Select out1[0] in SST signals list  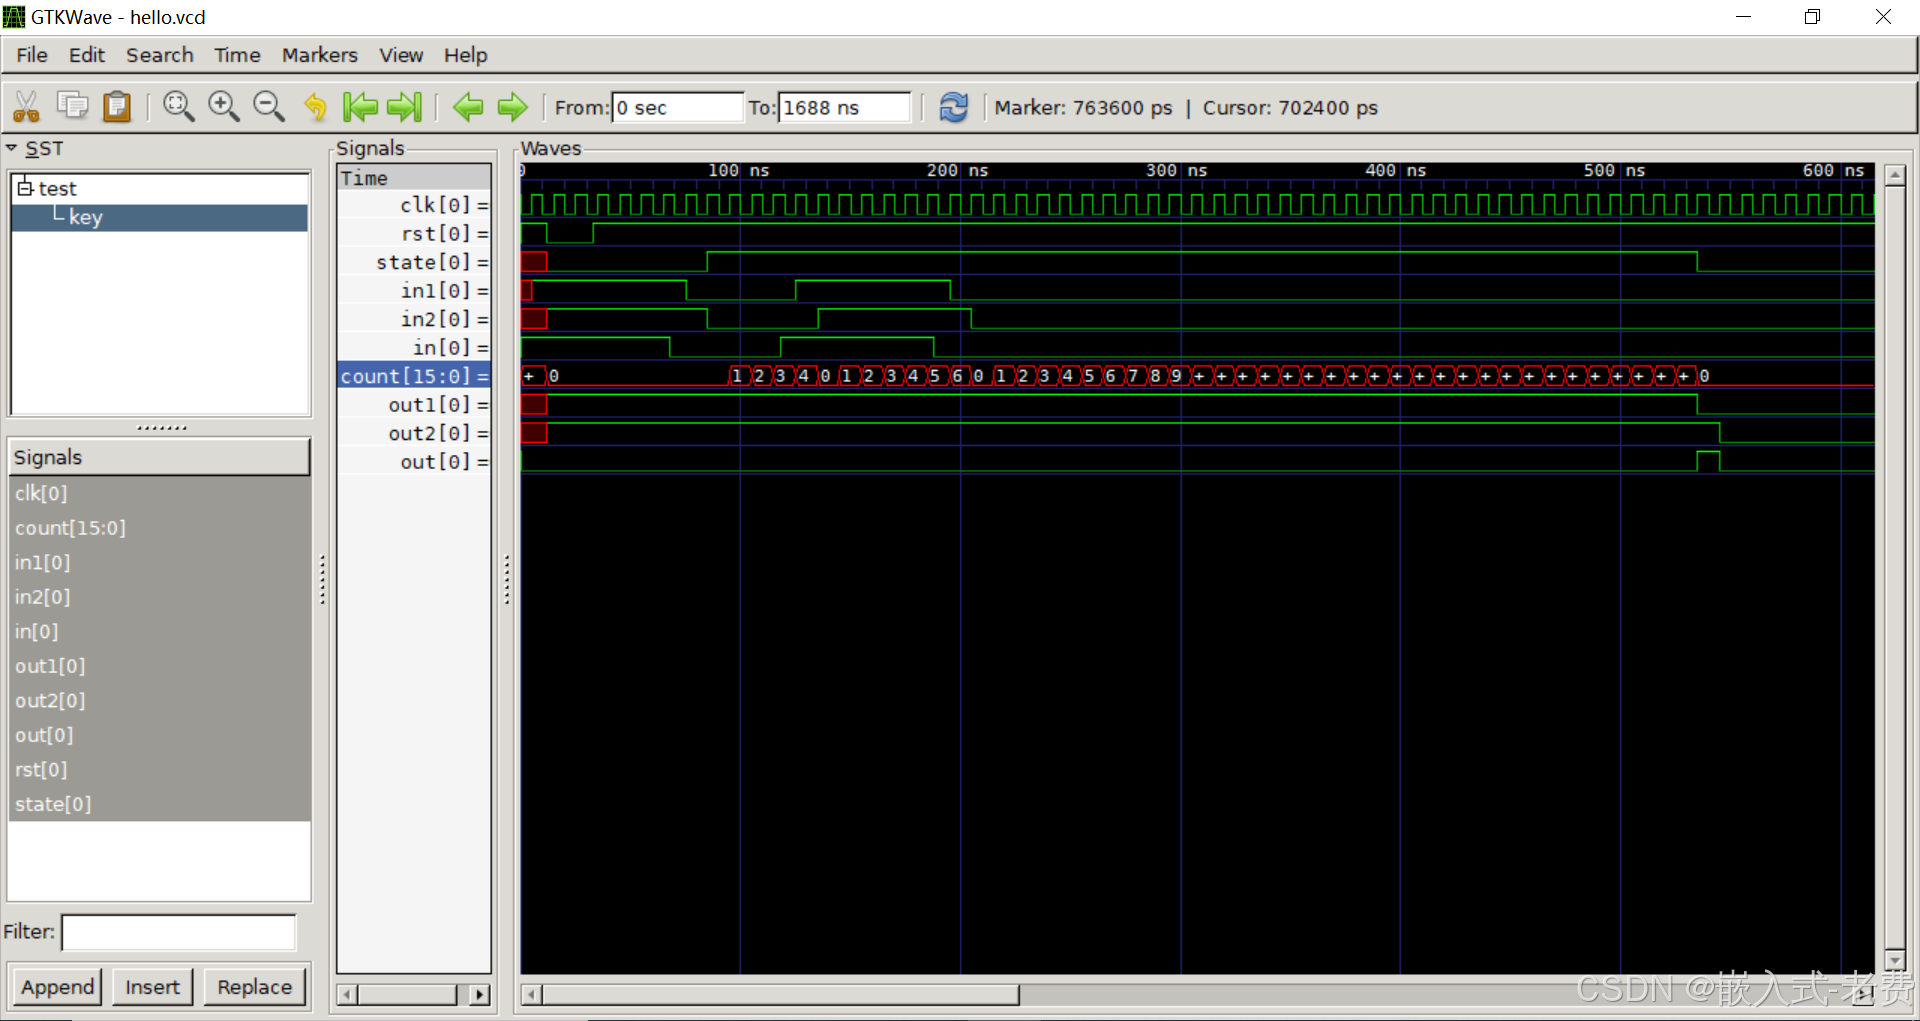(x=160, y=666)
